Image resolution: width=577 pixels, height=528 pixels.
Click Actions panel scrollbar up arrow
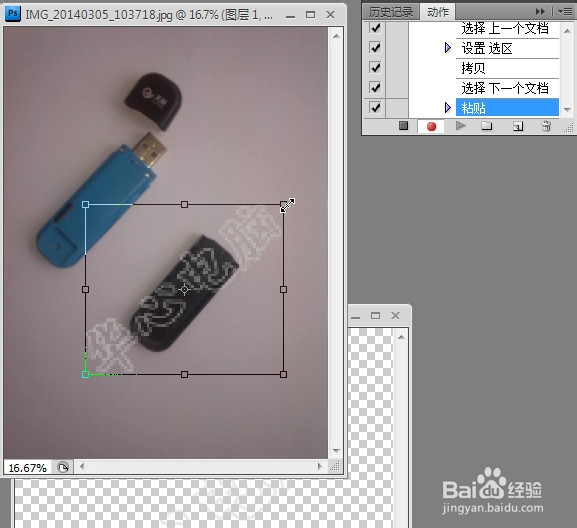[x=567, y=31]
